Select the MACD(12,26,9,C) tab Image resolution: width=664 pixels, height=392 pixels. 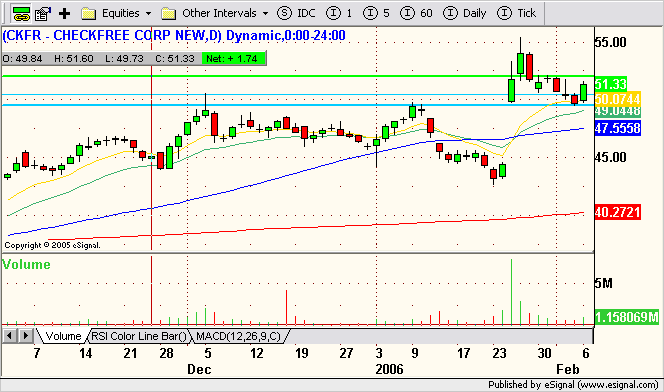coord(238,336)
